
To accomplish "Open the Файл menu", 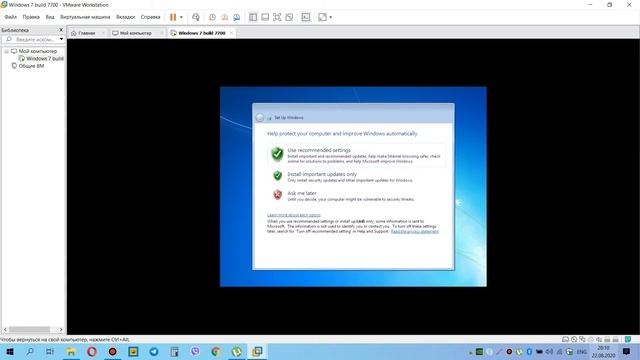I will pos(11,17).
